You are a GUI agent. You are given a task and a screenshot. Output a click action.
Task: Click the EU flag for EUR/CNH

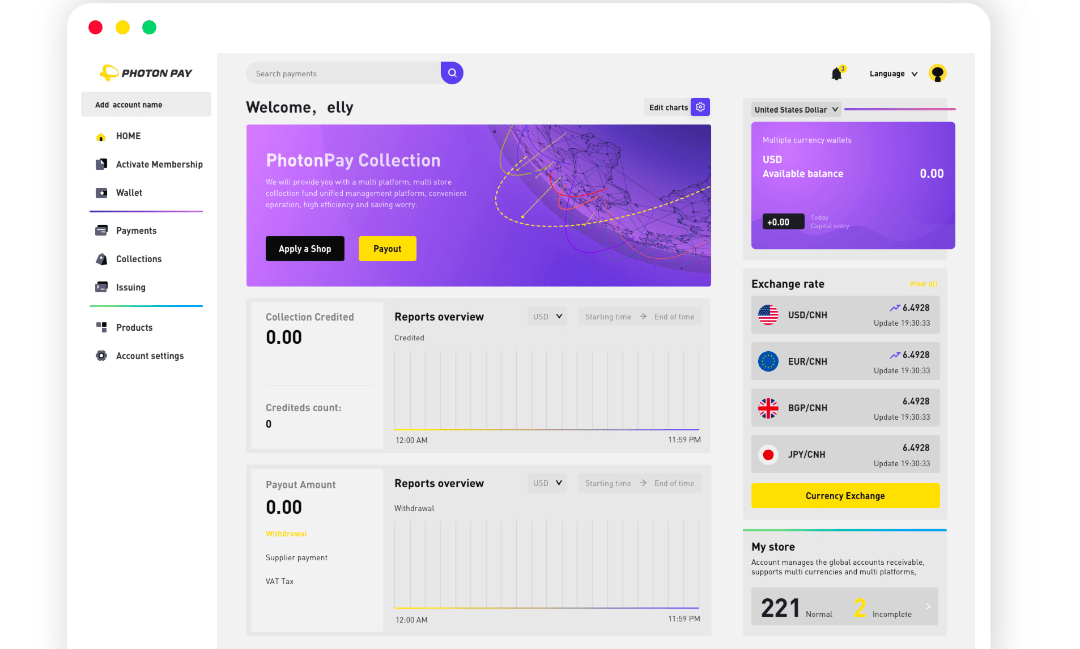pyautogui.click(x=768, y=361)
